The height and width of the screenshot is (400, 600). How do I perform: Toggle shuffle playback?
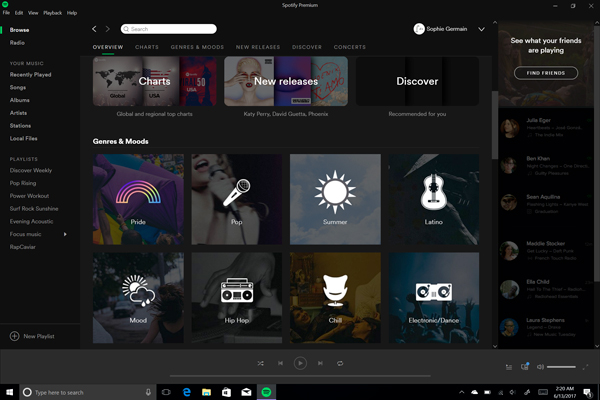click(261, 363)
